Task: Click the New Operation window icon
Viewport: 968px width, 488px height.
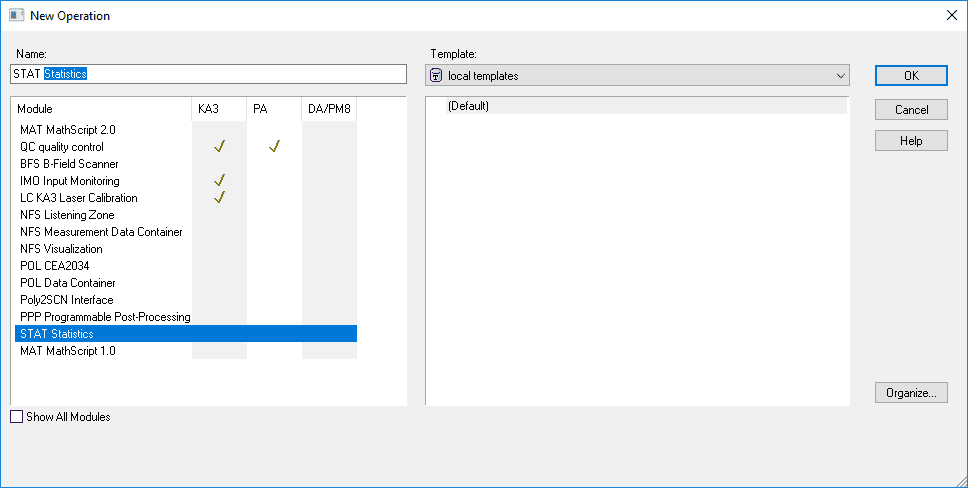Action: tap(17, 15)
